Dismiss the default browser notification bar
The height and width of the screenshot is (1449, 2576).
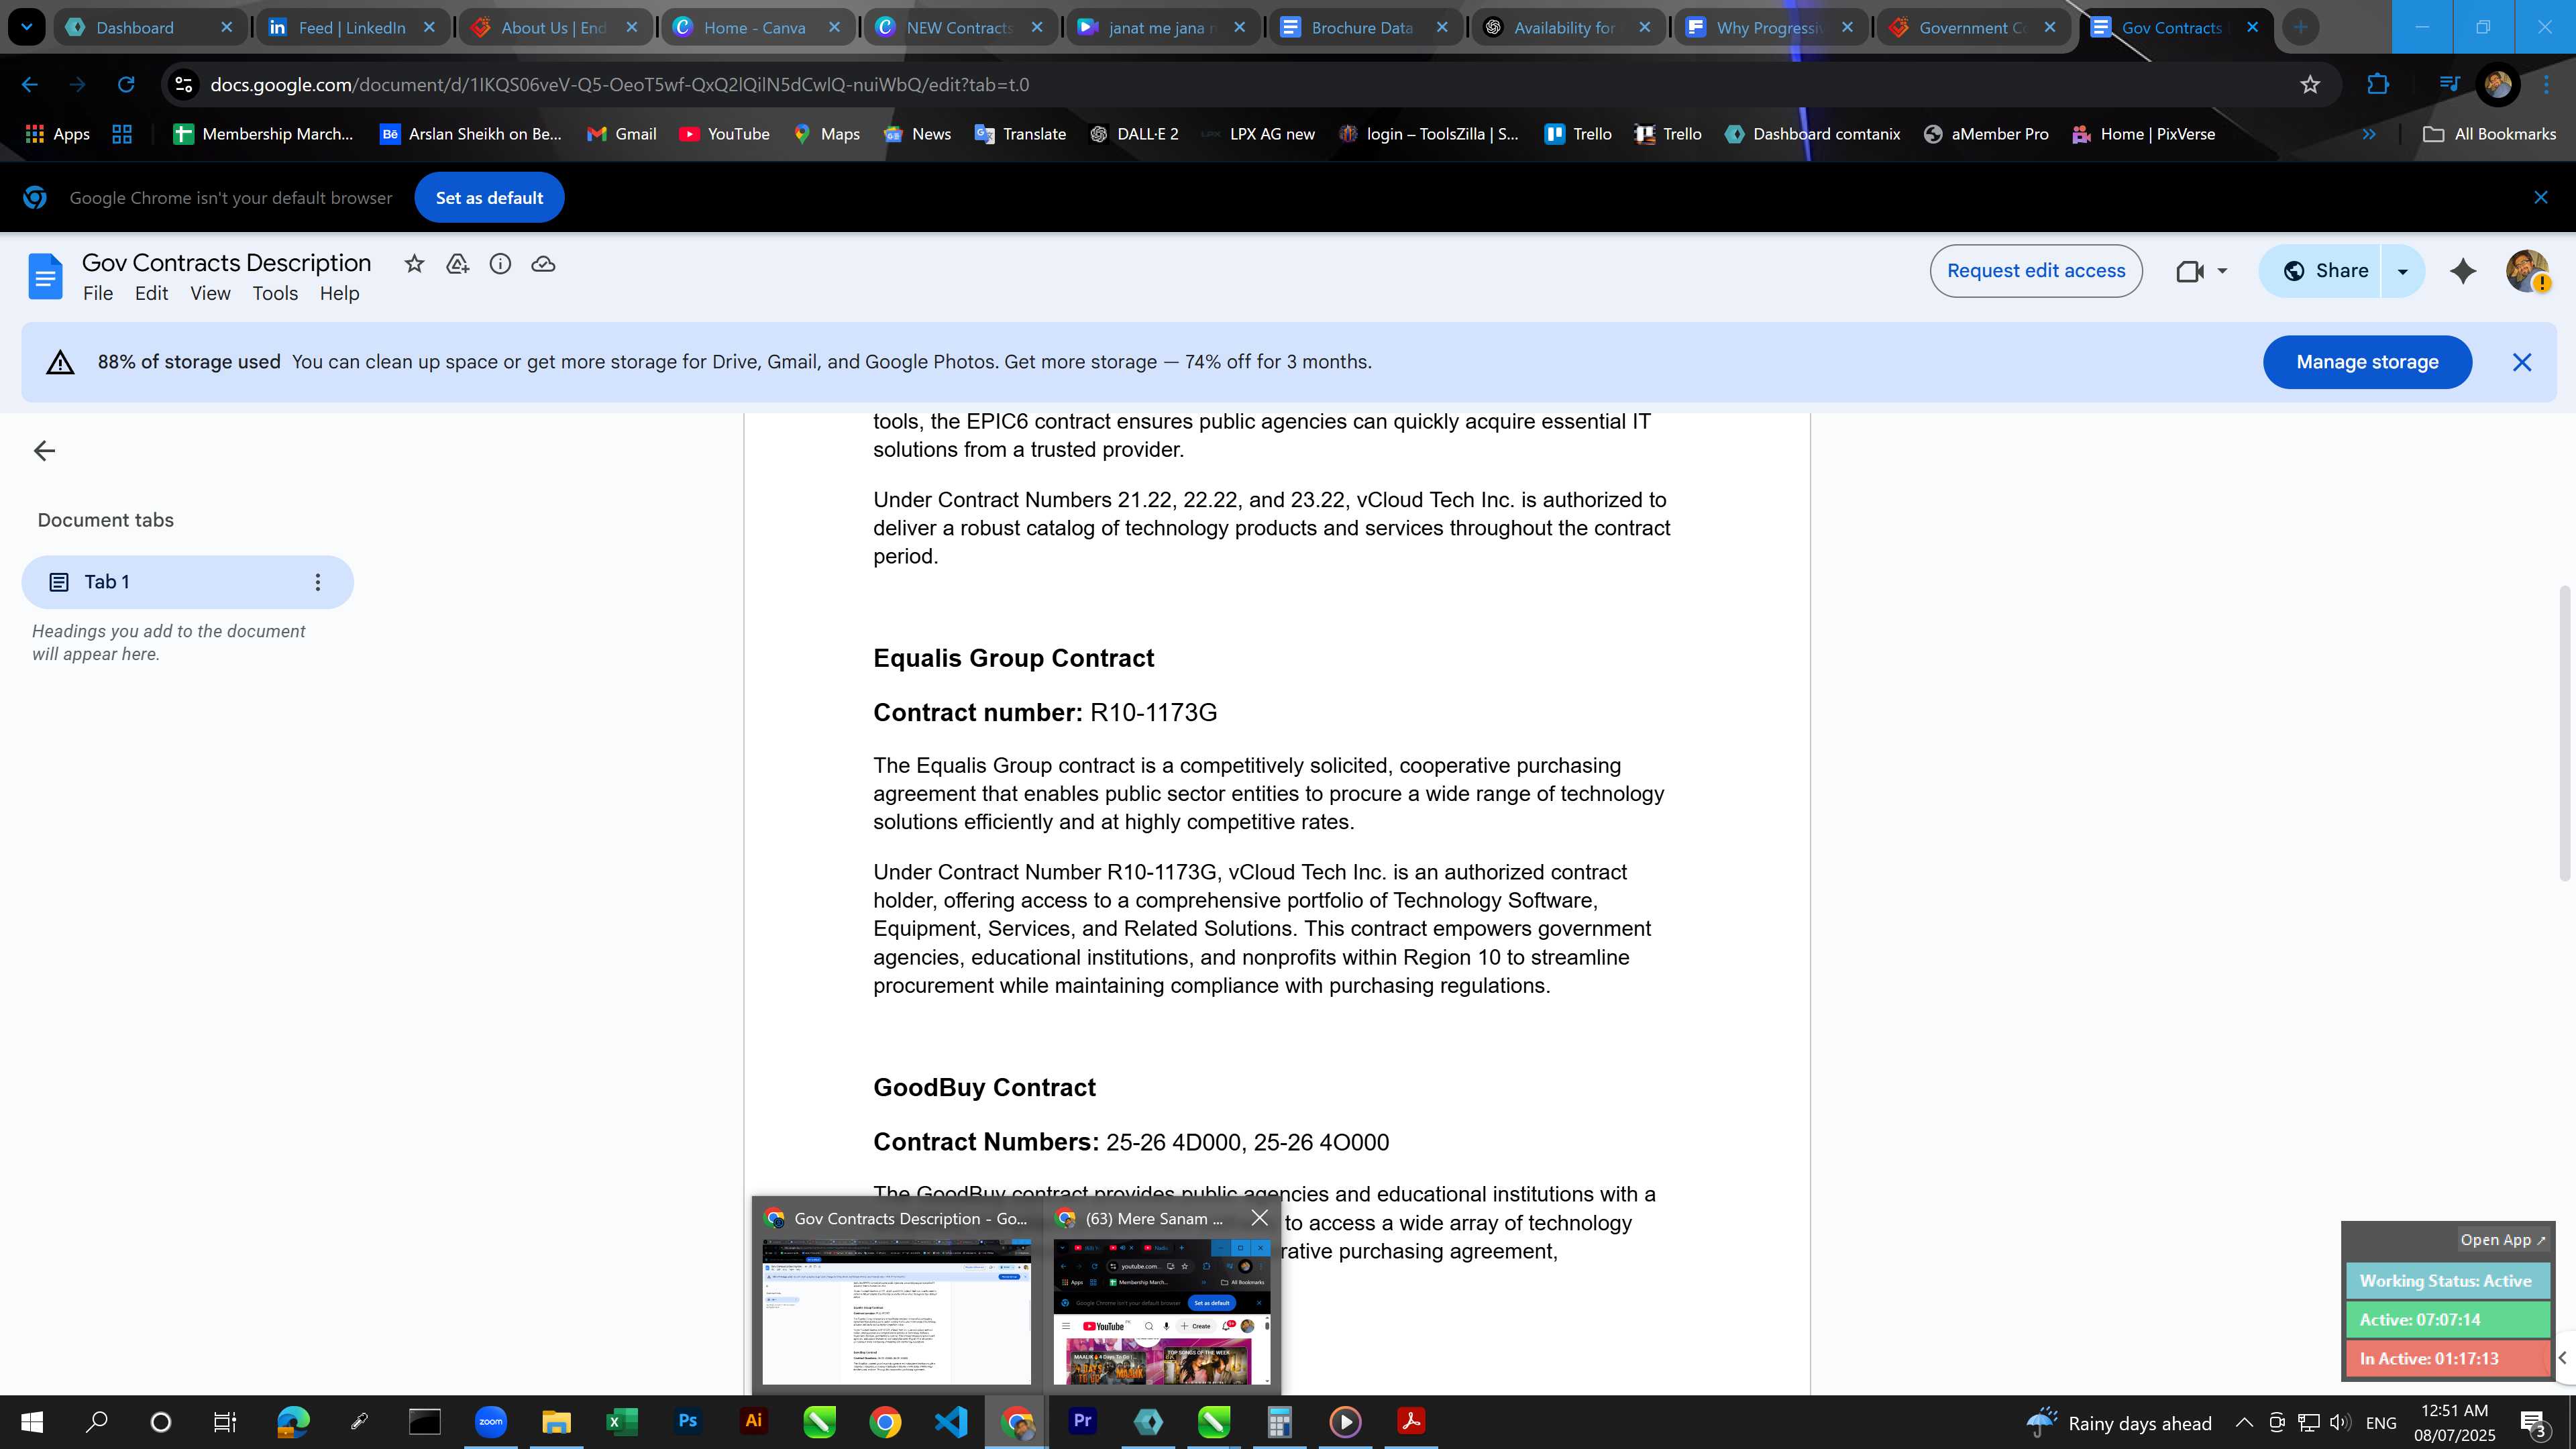[x=2540, y=198]
